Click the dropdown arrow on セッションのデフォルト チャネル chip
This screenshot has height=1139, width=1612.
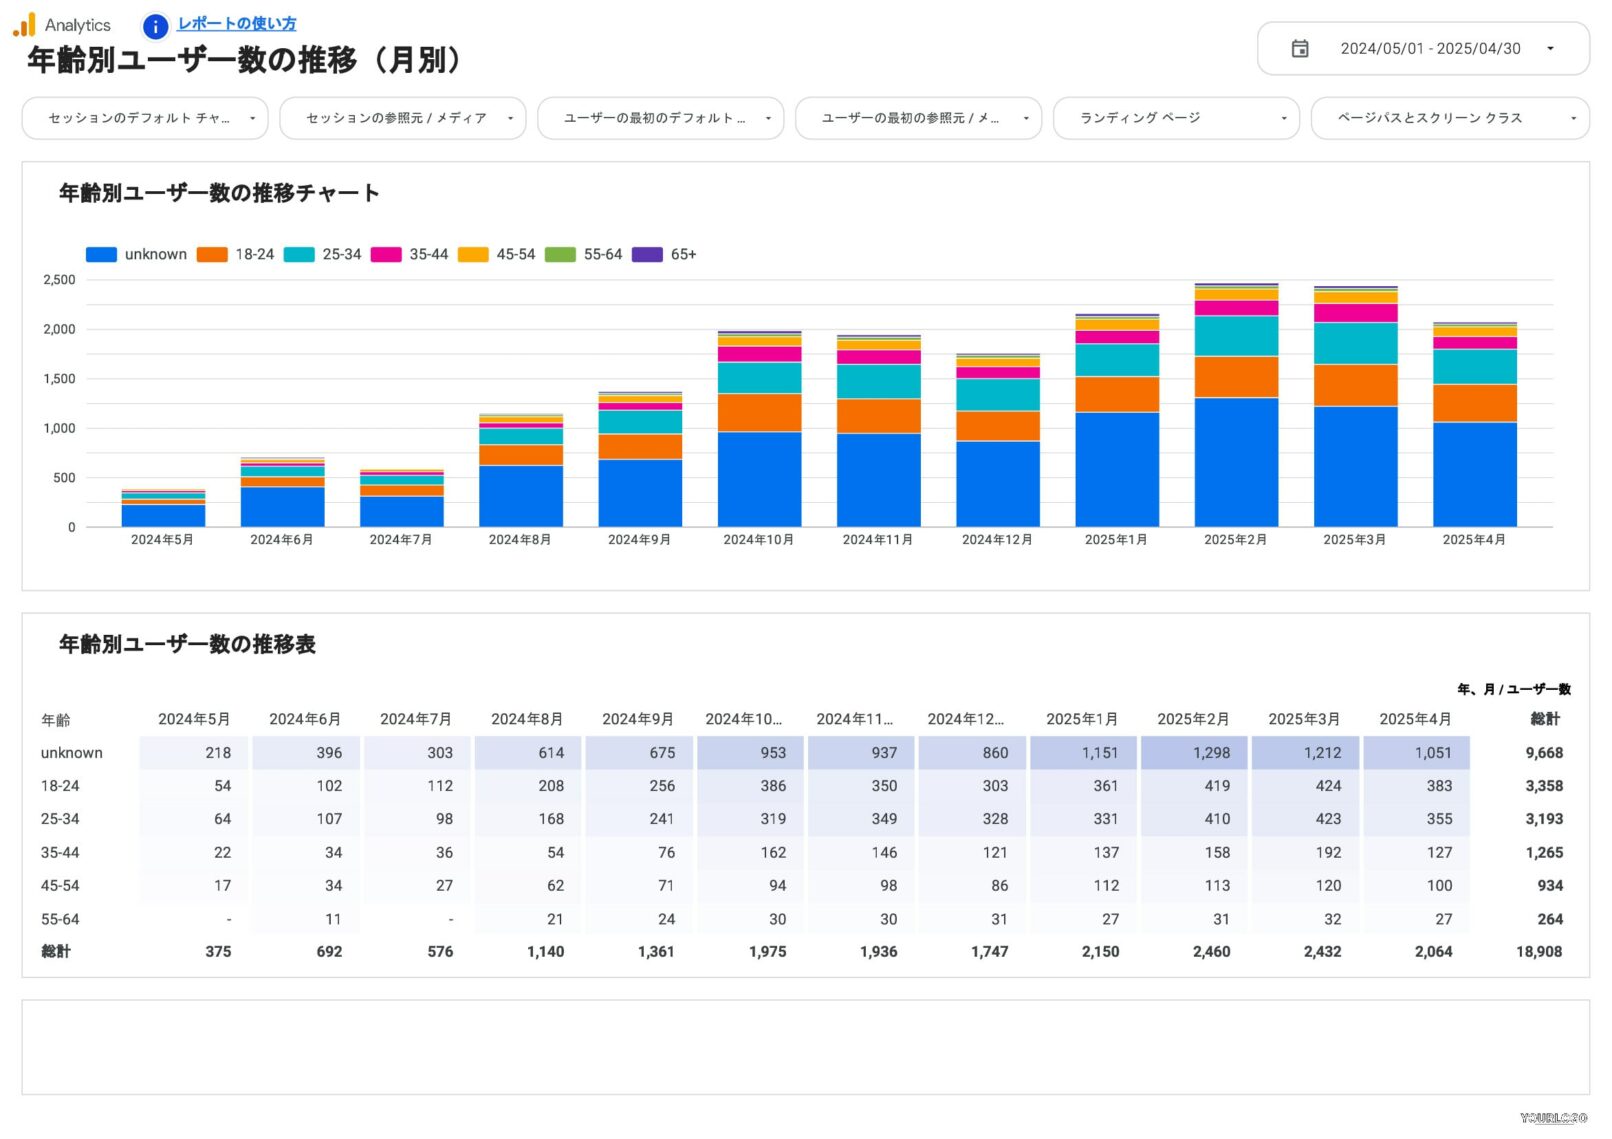(x=254, y=118)
